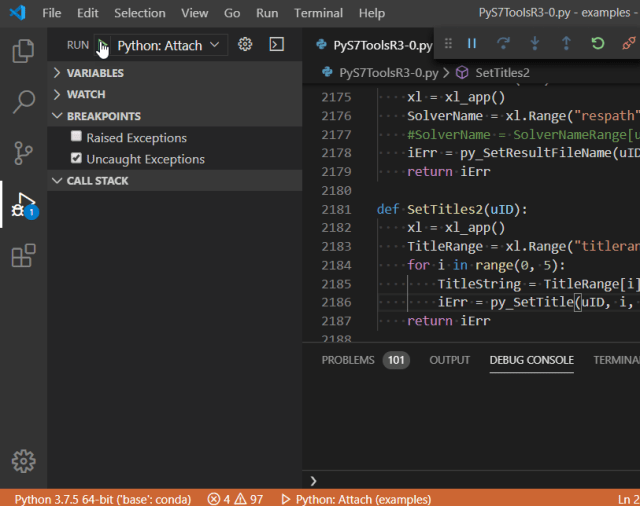The height and width of the screenshot is (506, 640).
Task: Open the Search view icon
Action: [x=23, y=102]
